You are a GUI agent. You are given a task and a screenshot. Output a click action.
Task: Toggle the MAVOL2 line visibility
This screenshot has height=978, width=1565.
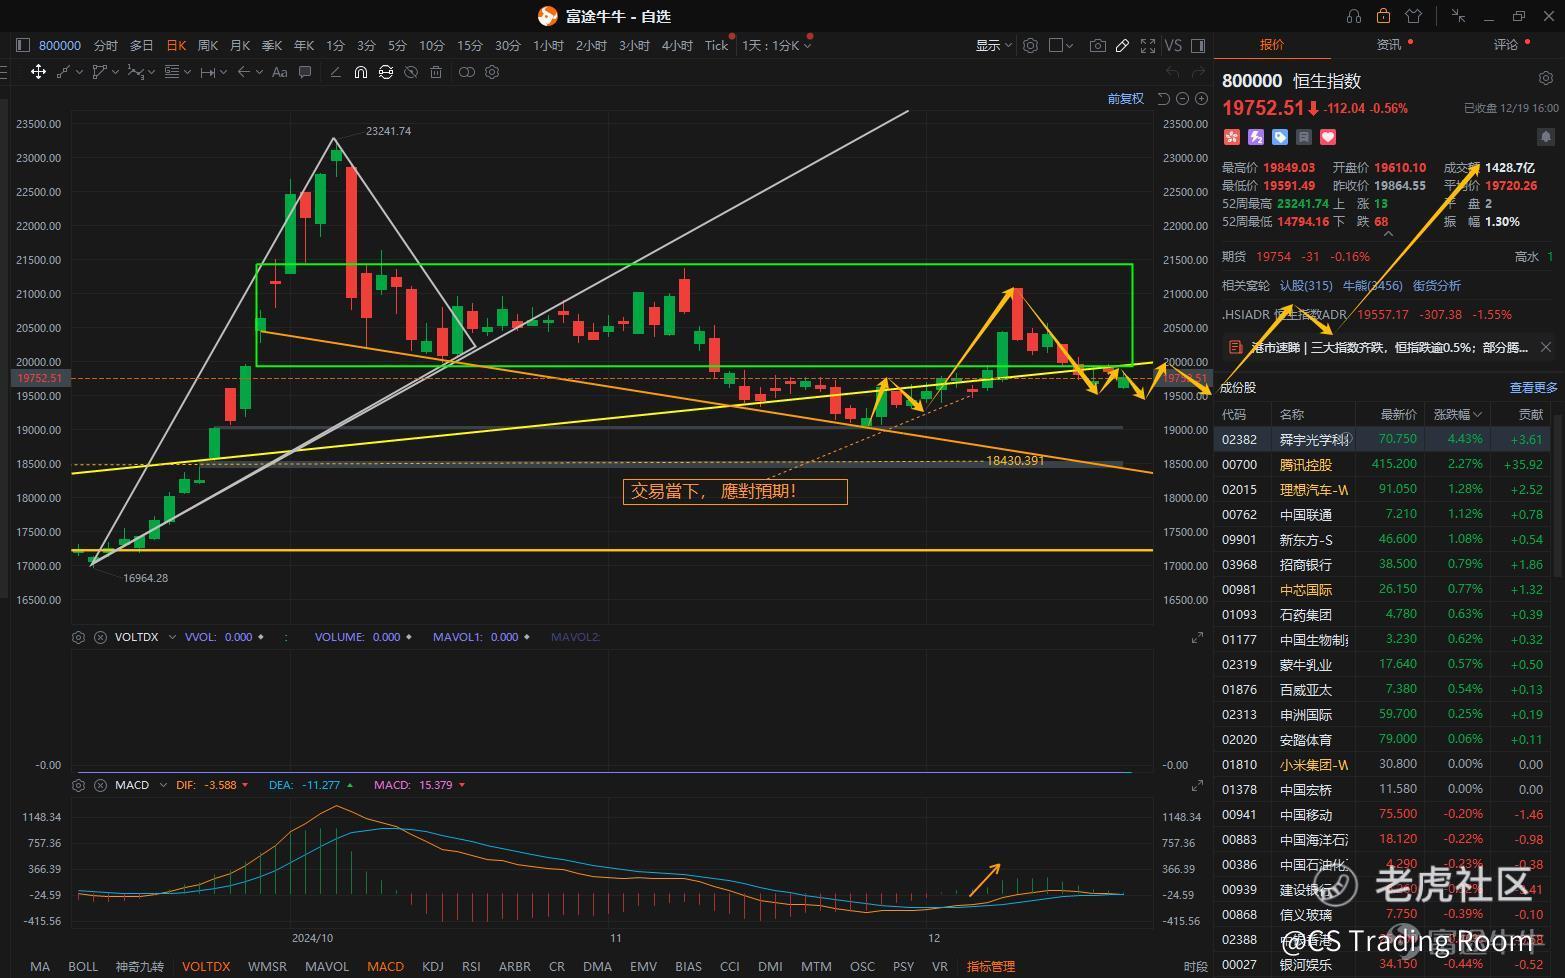click(x=575, y=637)
